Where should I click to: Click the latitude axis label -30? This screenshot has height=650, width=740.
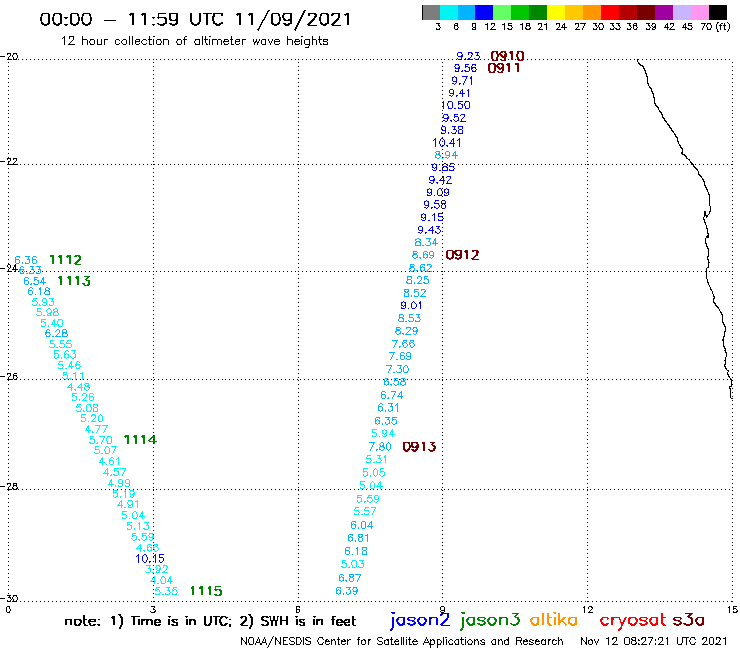click(9, 598)
